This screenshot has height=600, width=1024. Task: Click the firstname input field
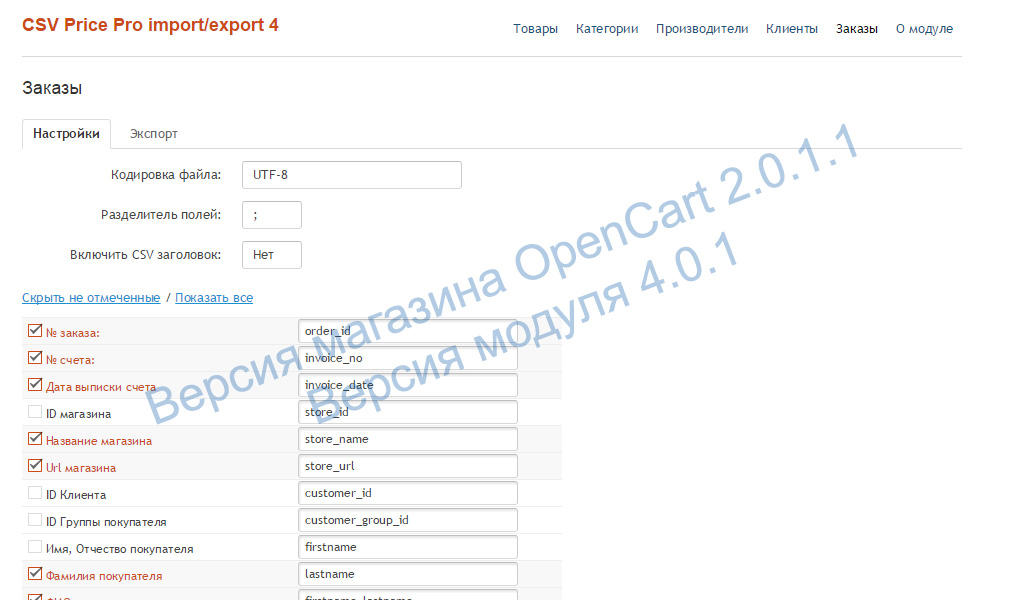tap(408, 547)
